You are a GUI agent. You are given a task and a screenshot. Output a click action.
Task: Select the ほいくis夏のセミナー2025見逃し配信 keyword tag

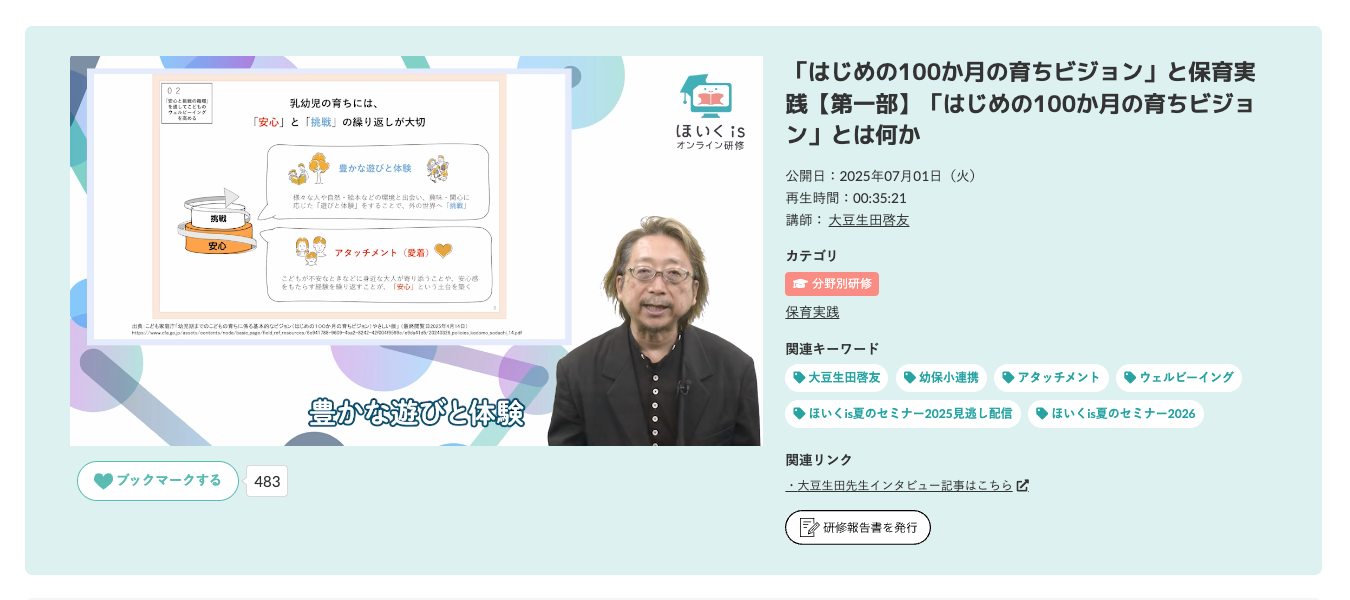tap(903, 413)
